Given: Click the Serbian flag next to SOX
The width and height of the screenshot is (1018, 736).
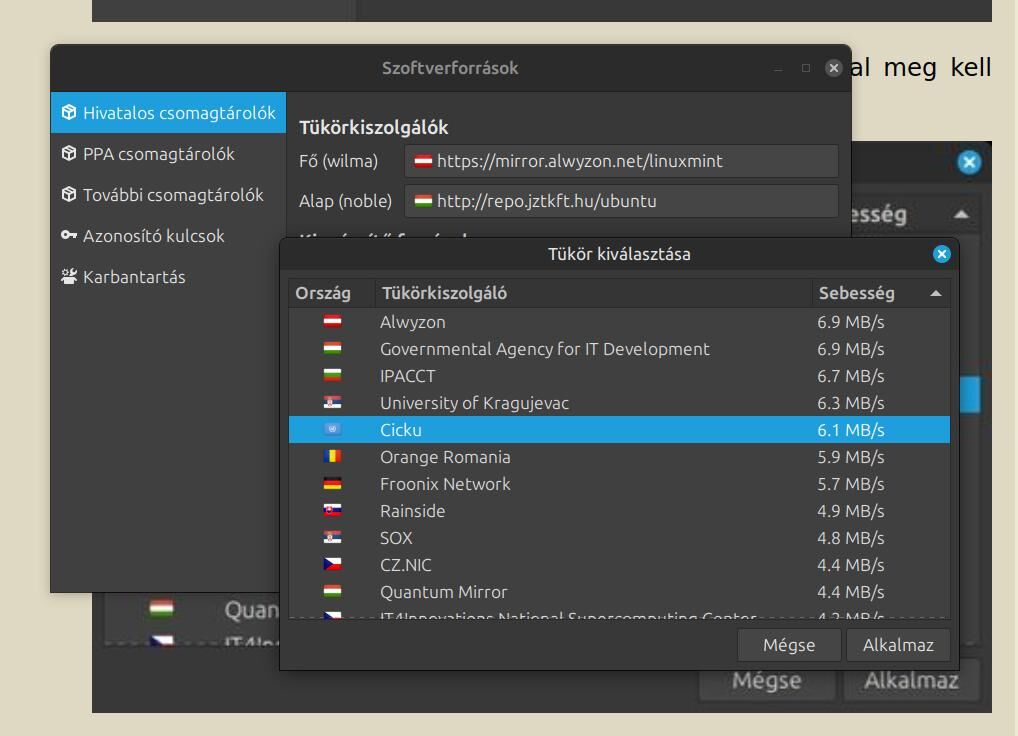Looking at the screenshot, I should click(x=332, y=537).
